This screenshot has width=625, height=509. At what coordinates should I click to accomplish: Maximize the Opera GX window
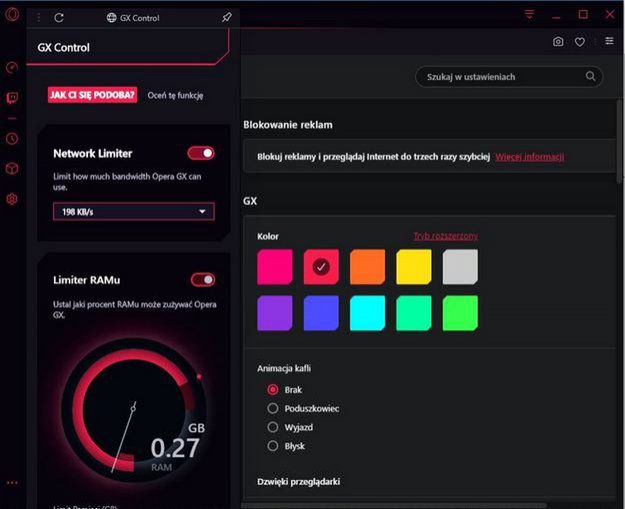pyautogui.click(x=583, y=15)
